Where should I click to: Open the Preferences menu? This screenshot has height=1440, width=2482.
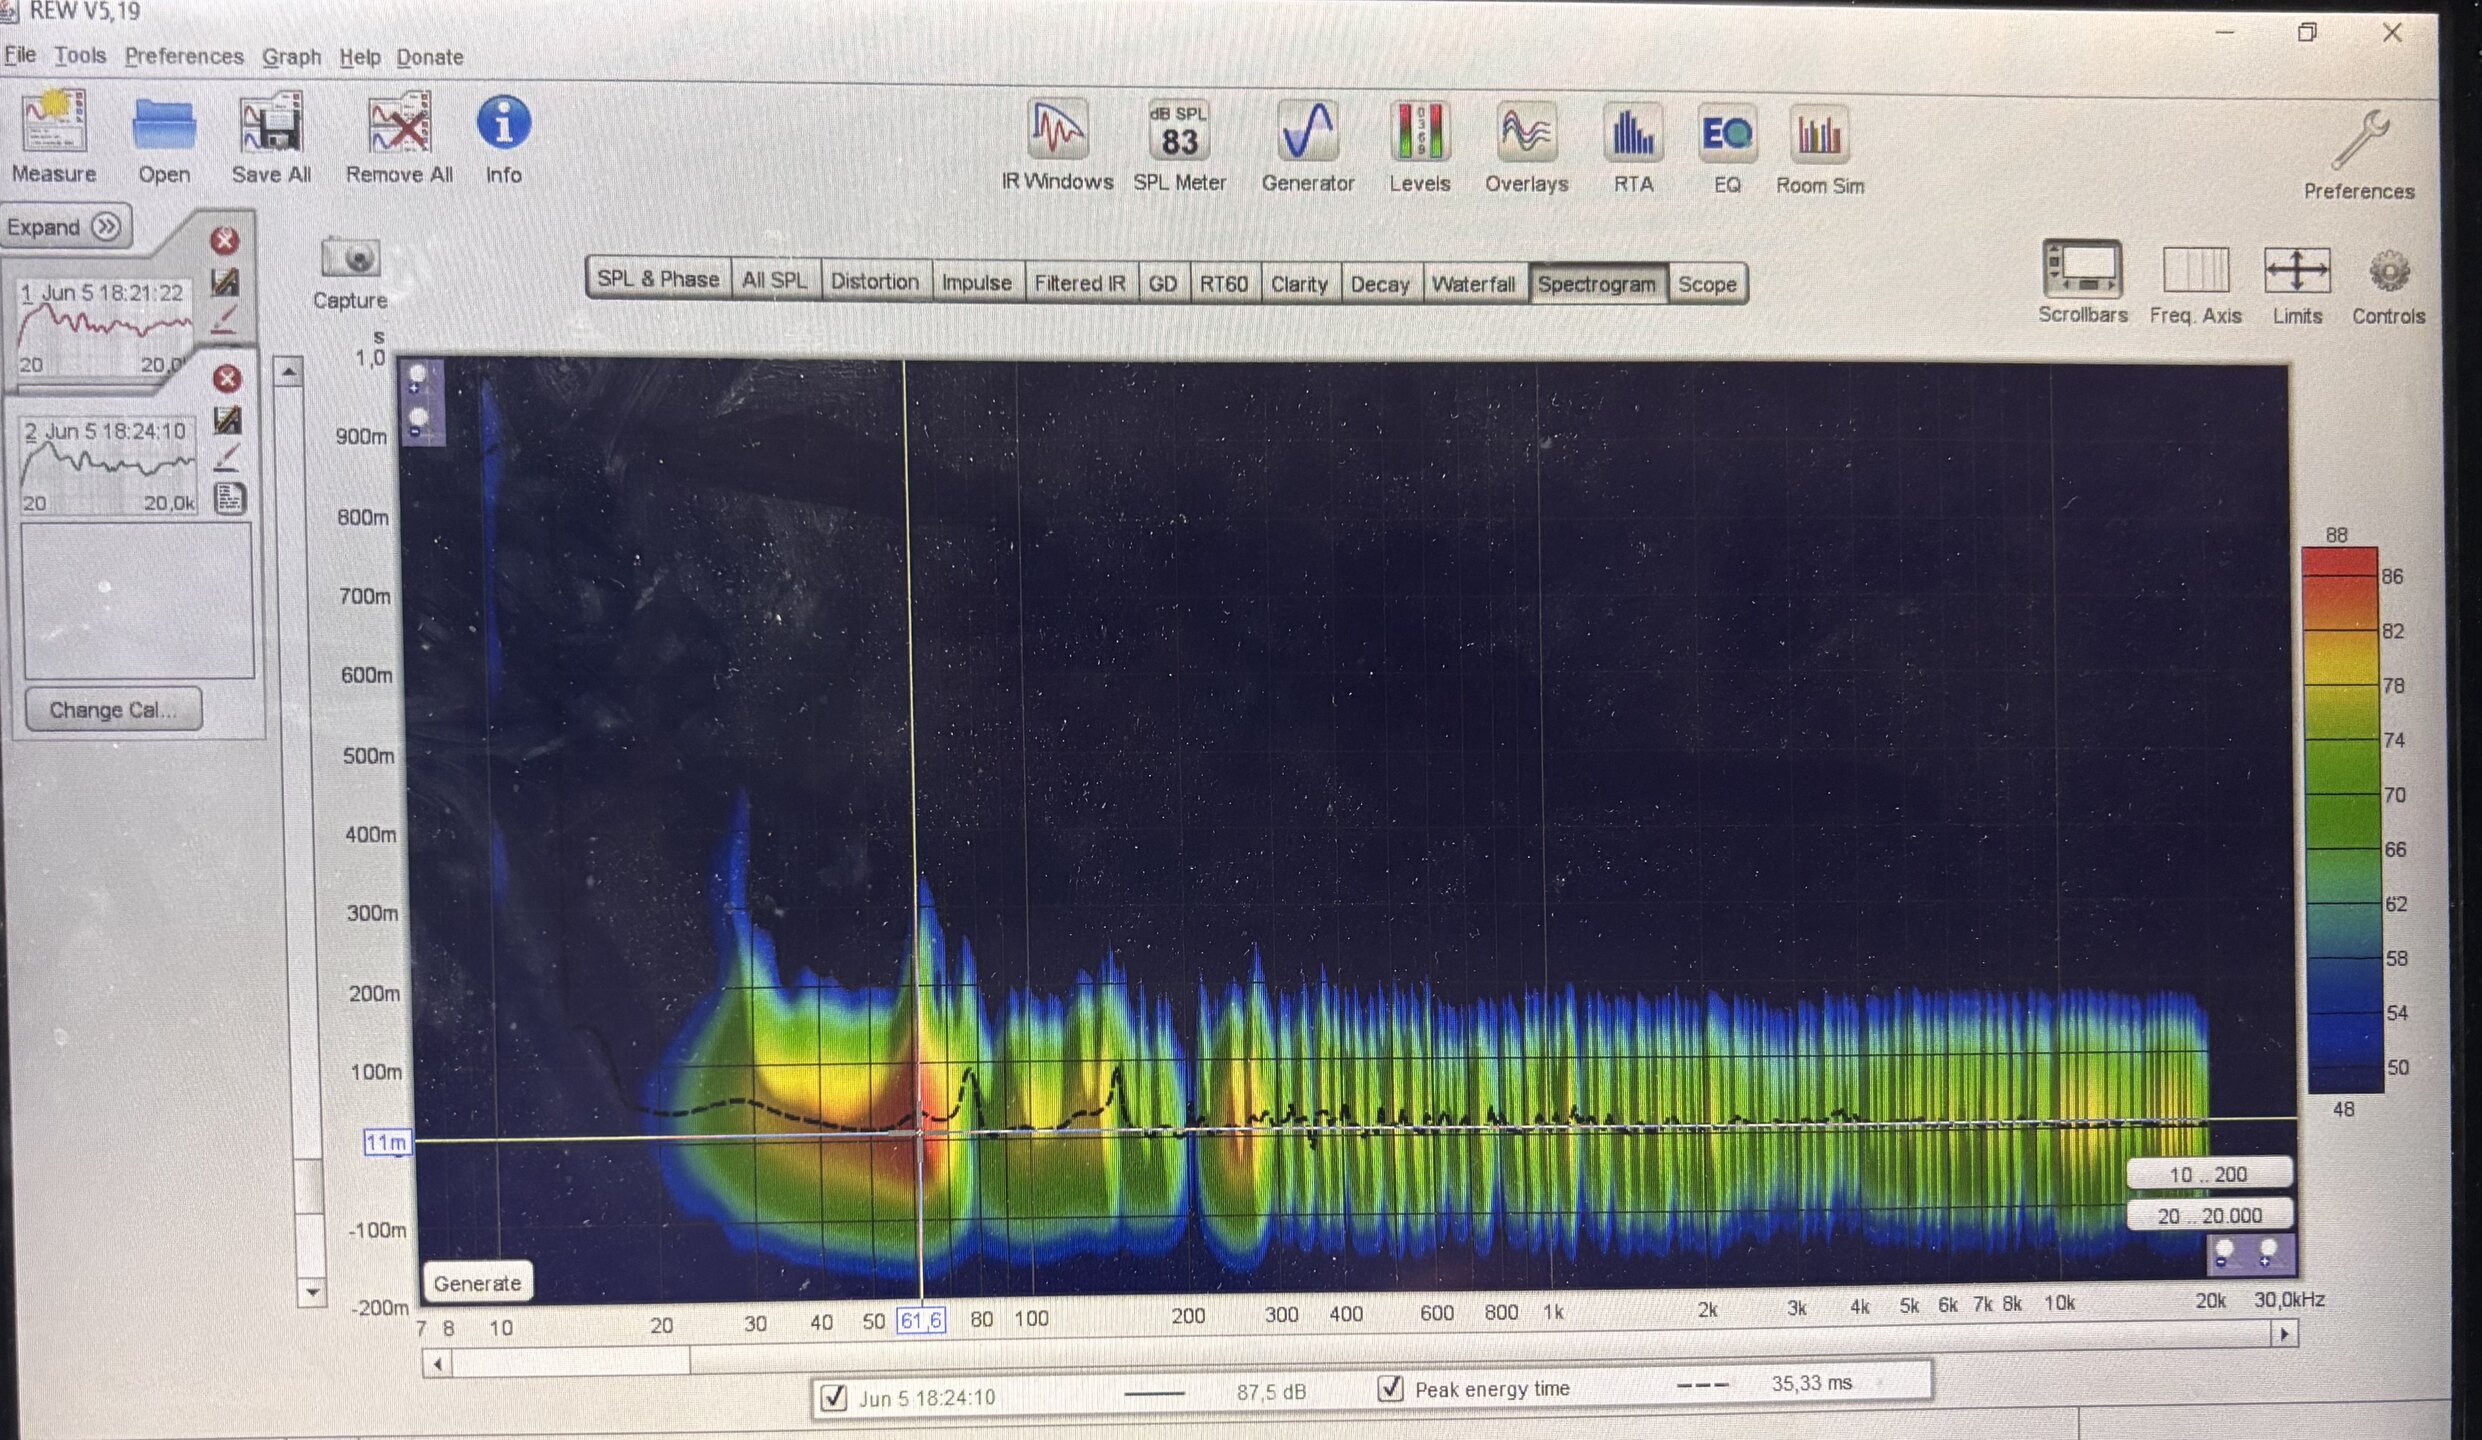(184, 57)
